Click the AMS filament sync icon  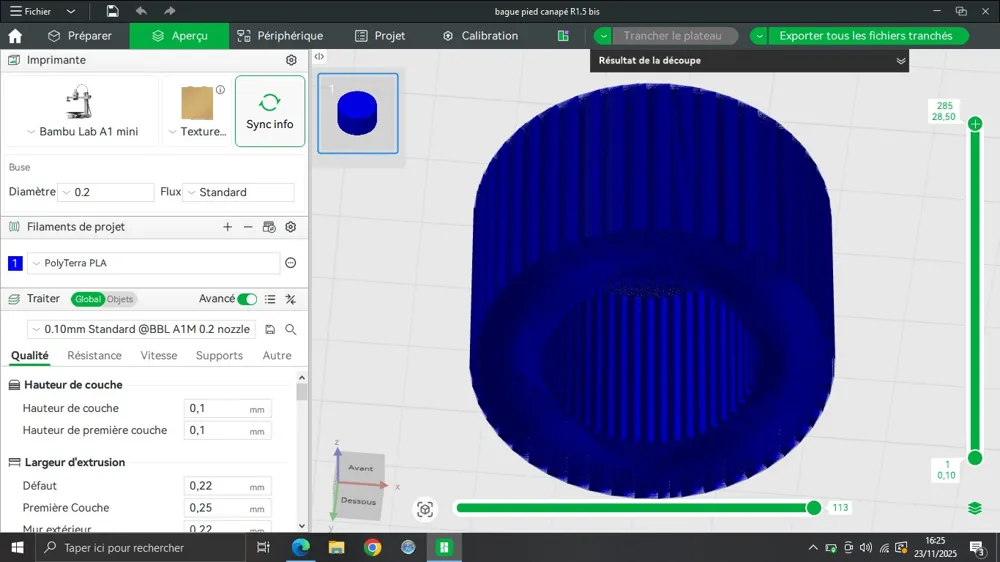coord(269,227)
